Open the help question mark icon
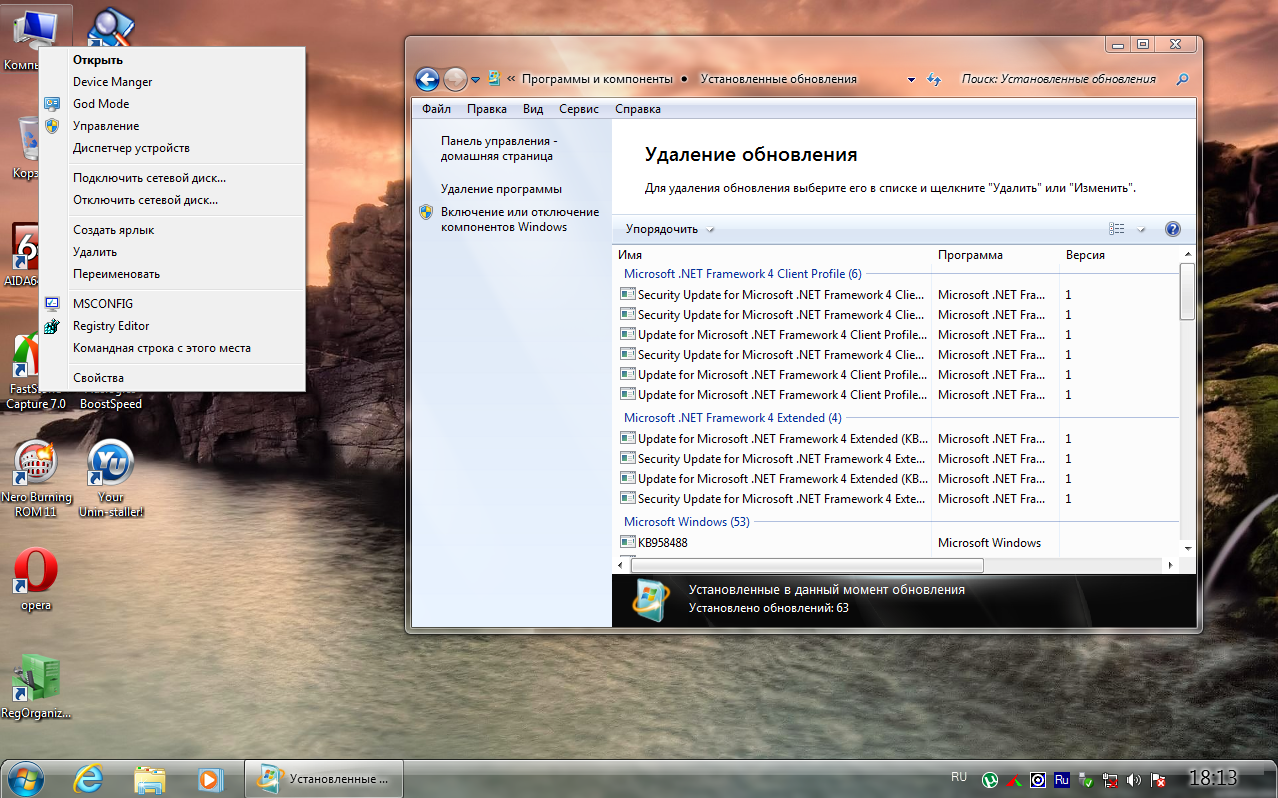The image size is (1278, 798). point(1173,229)
